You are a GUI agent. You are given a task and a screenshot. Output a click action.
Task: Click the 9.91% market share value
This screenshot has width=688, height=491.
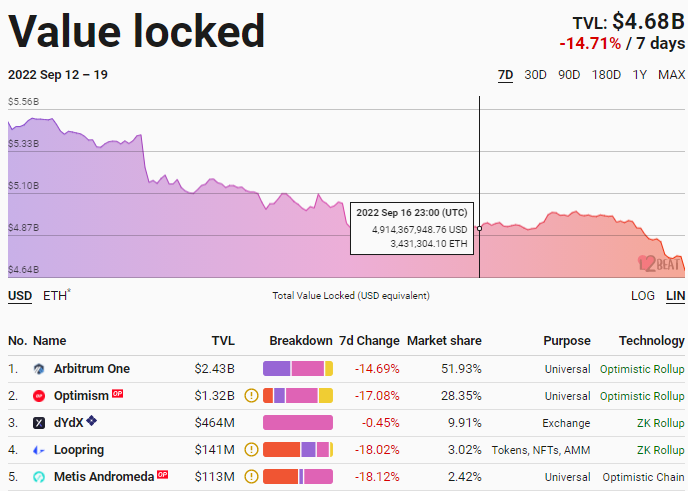tap(465, 423)
